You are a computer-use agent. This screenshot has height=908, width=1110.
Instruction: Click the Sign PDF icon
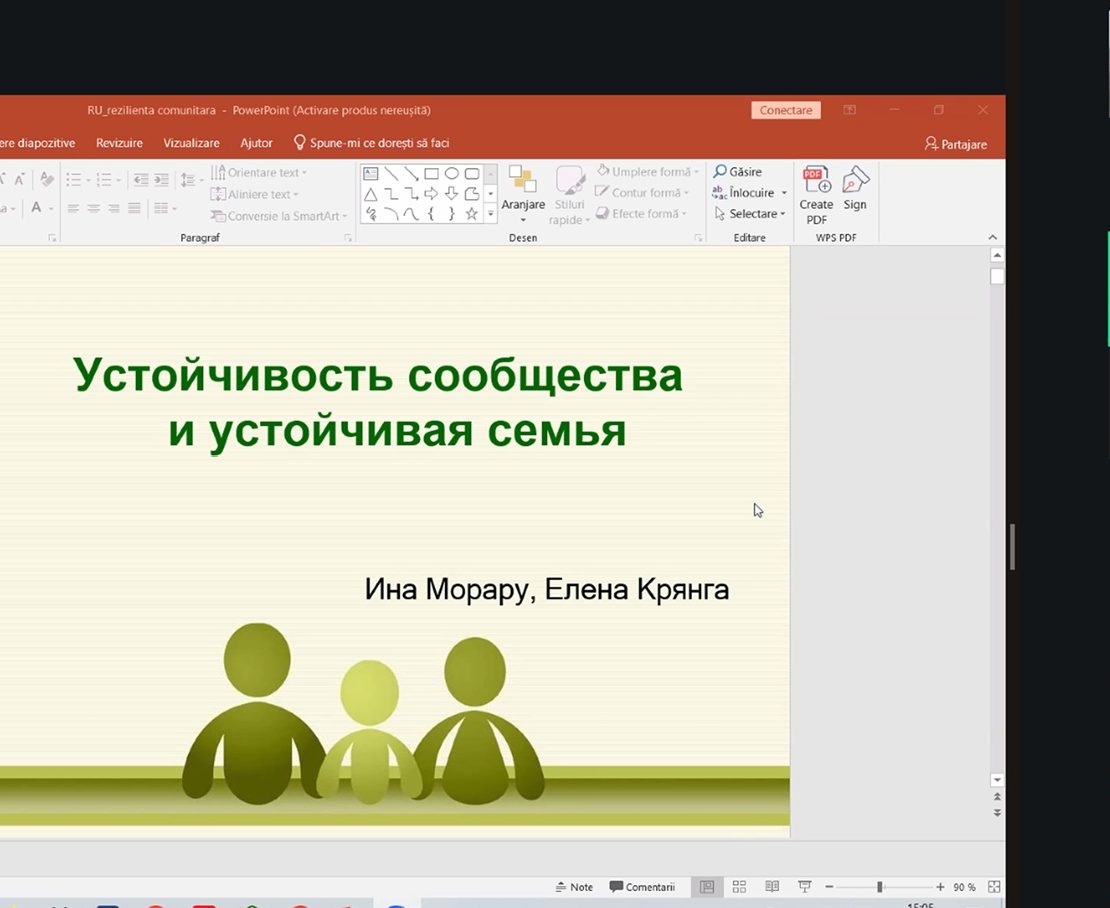(855, 181)
